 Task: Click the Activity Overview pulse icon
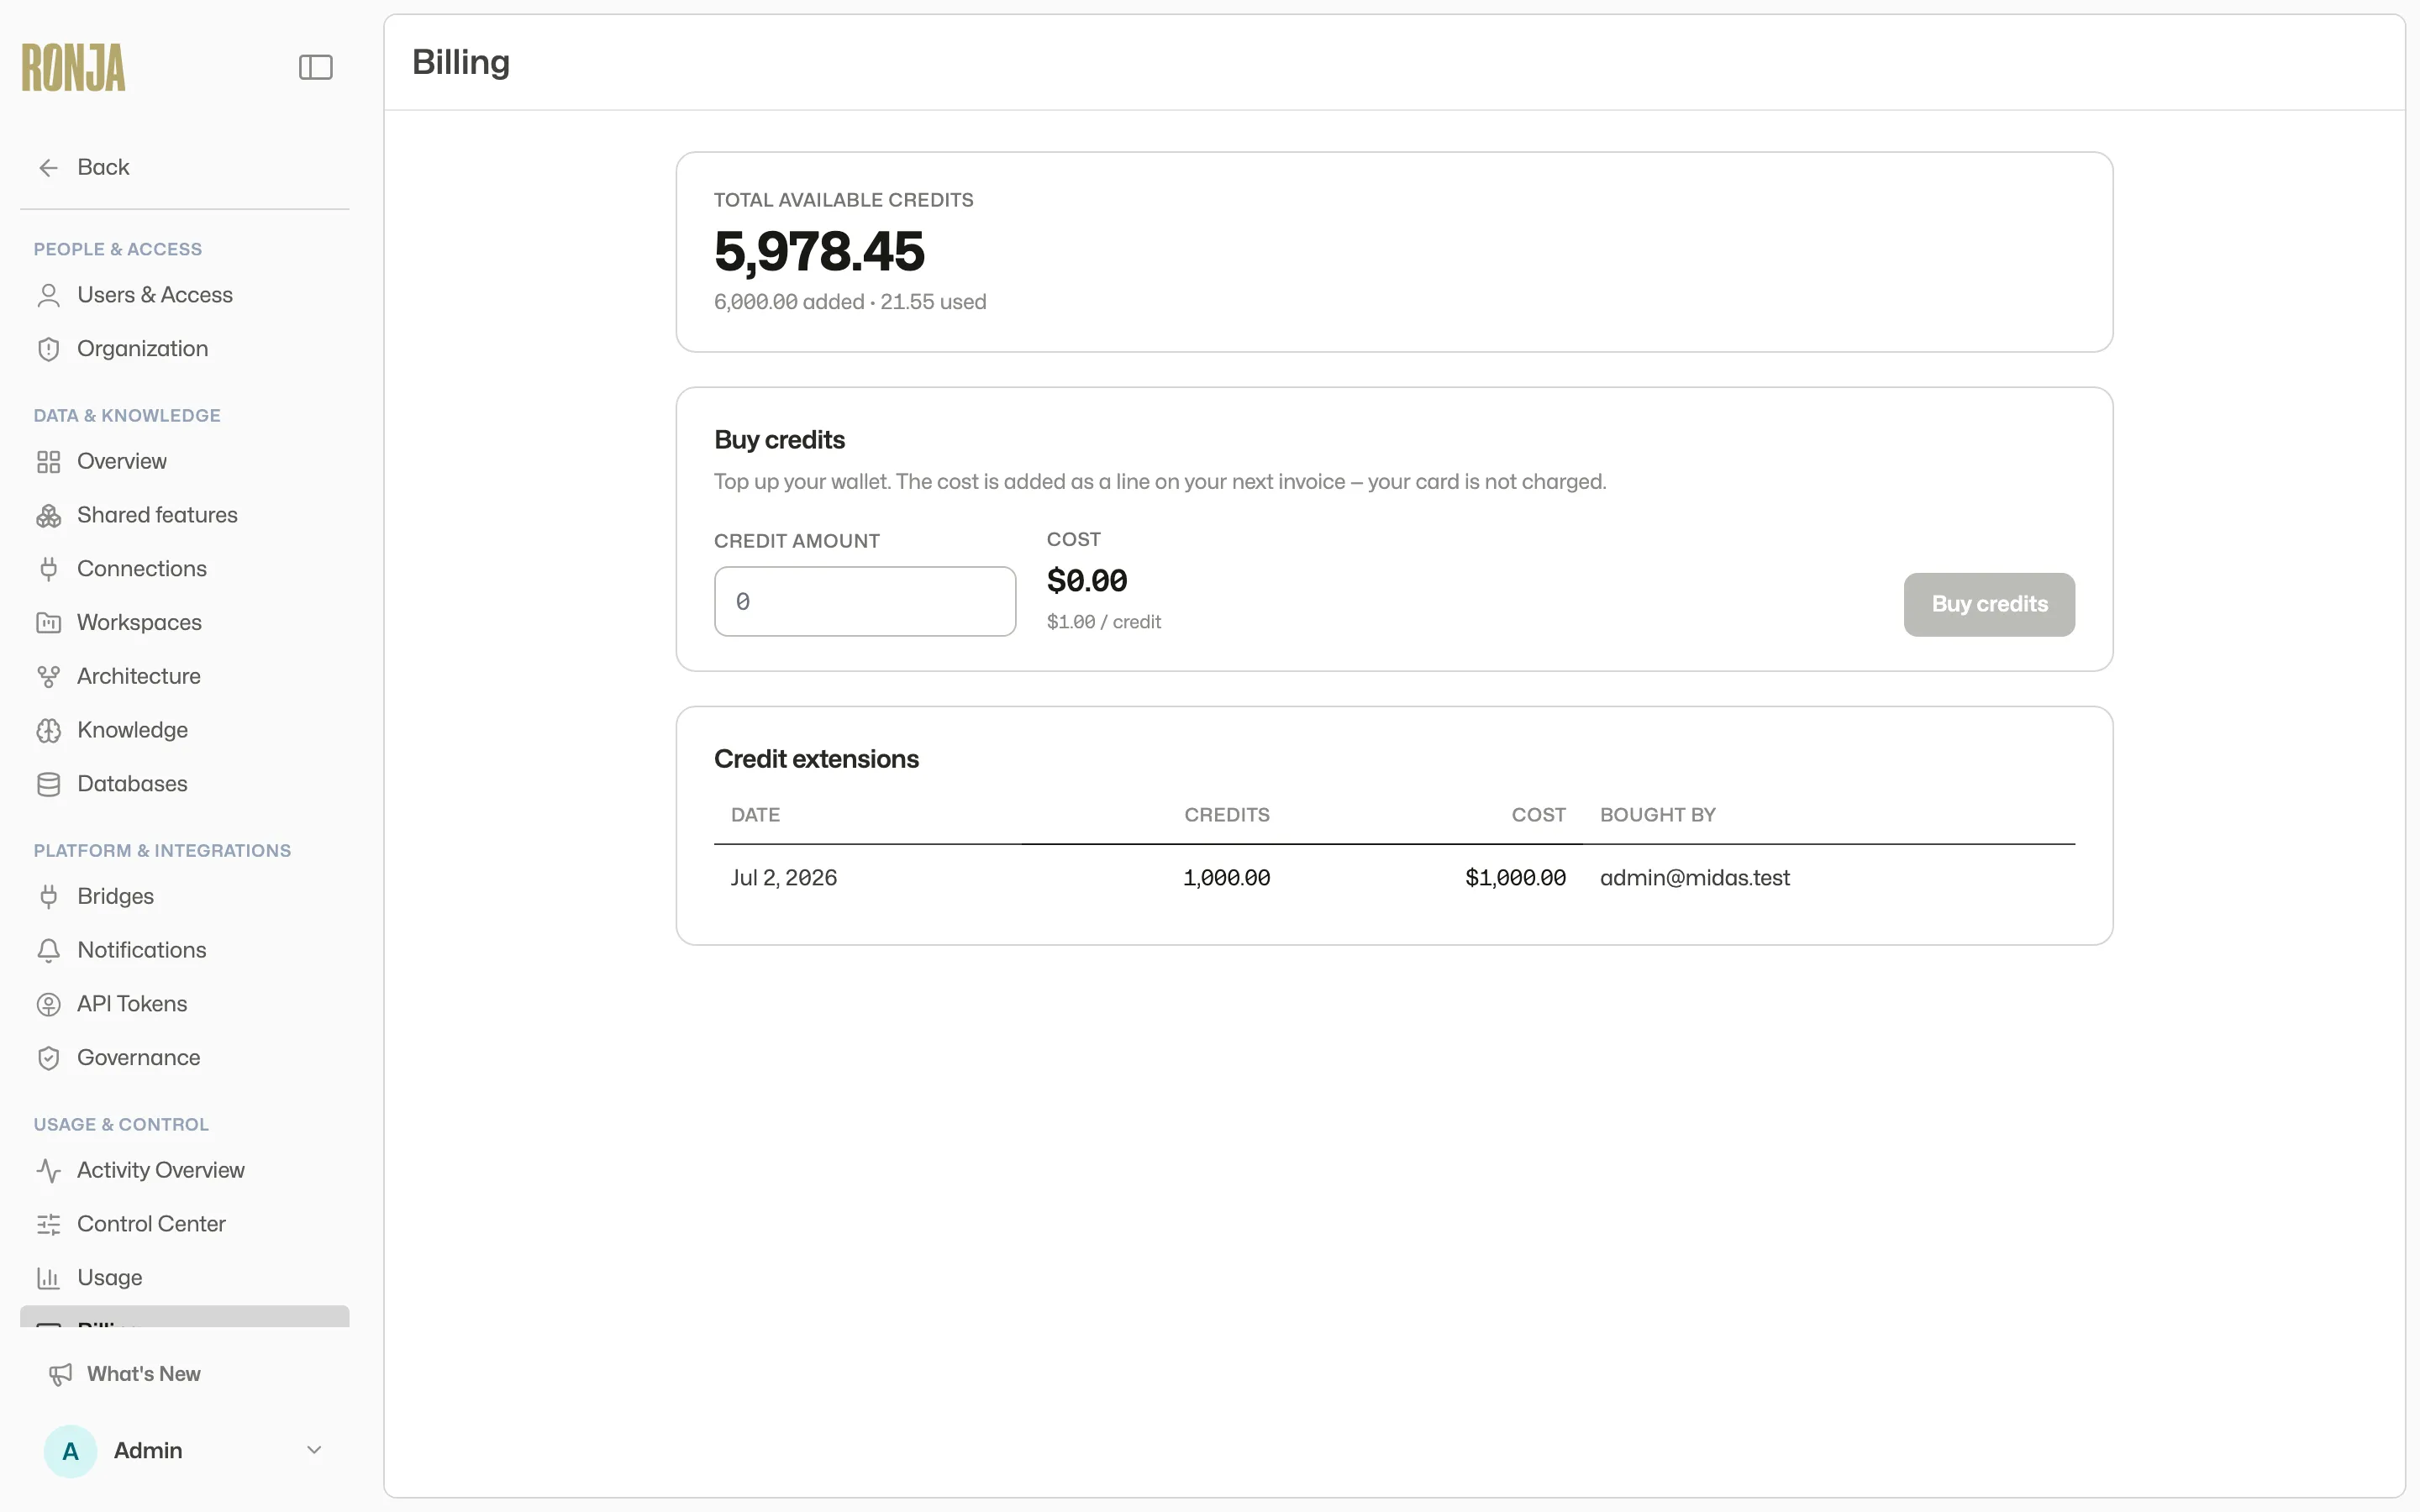48,1171
